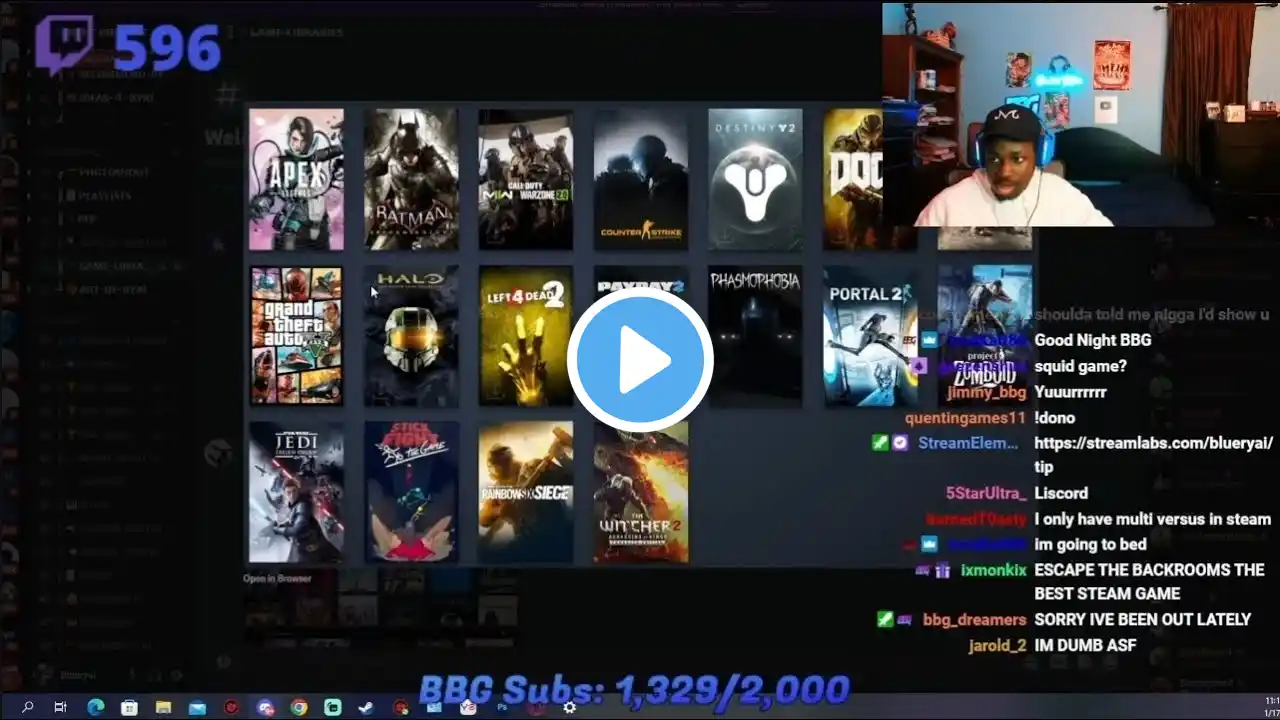Screen dimensions: 1280x720
Task: Open the Destiny 2 game cover
Action: point(755,179)
